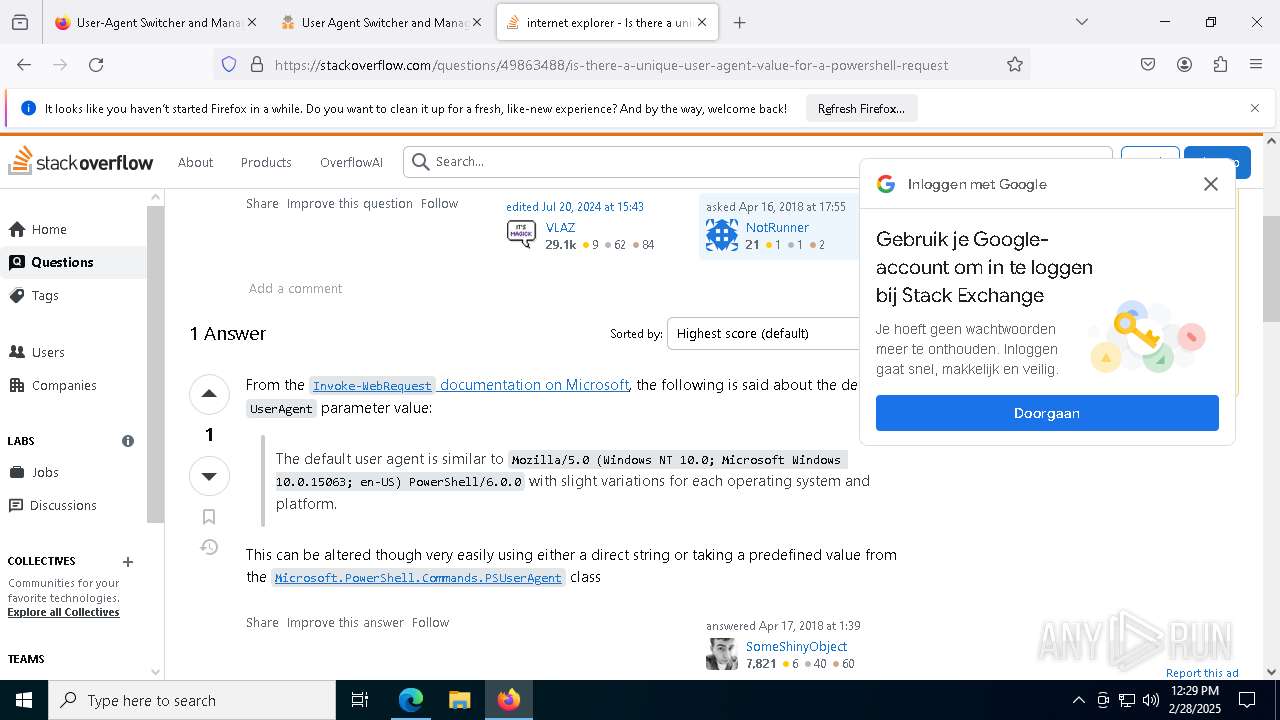
Task: Bookmark this page with the star icon
Action: point(1015,64)
